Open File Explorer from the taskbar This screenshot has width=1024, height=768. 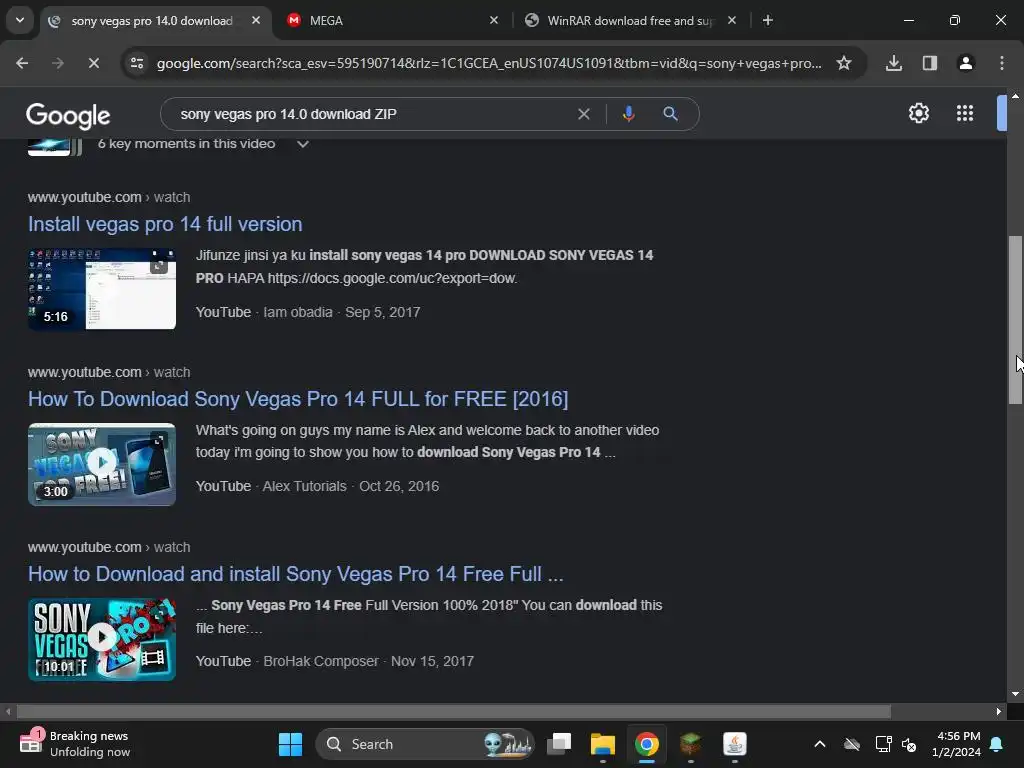coord(603,744)
